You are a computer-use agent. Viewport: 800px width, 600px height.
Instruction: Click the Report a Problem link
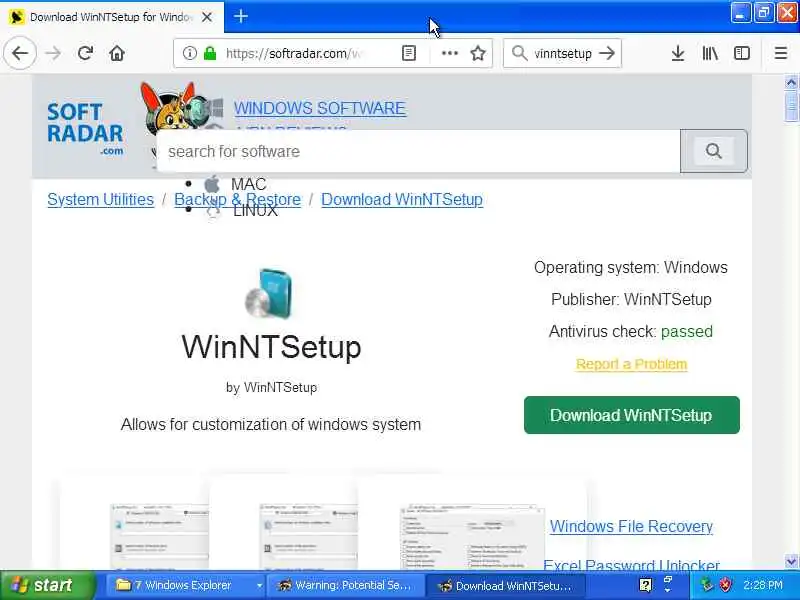(632, 364)
